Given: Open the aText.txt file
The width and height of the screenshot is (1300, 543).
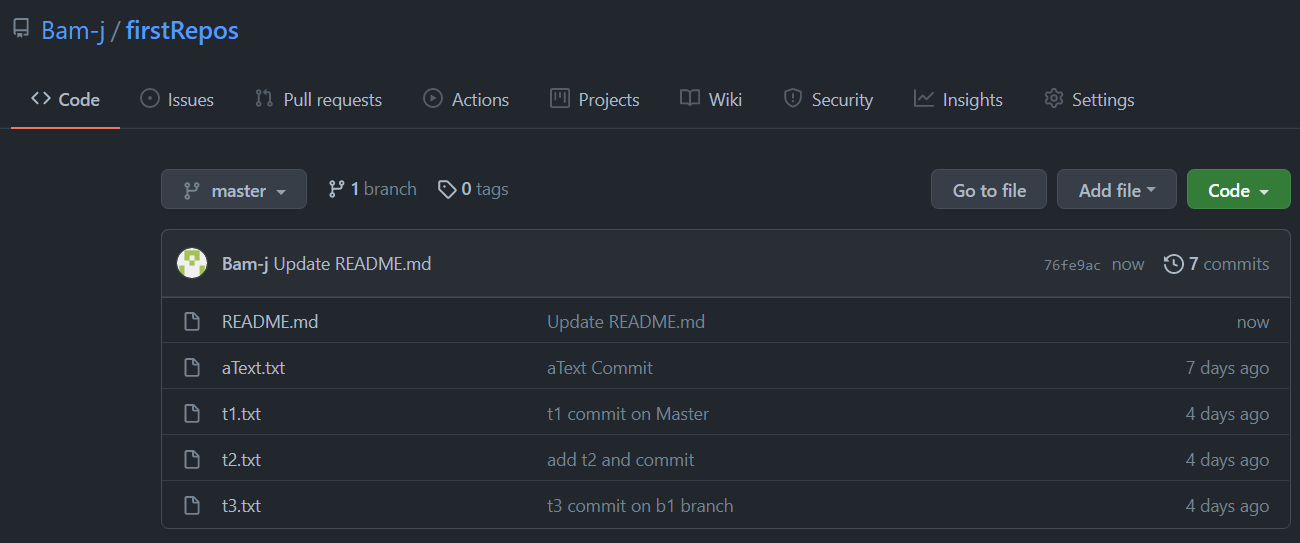Looking at the screenshot, I should (253, 368).
